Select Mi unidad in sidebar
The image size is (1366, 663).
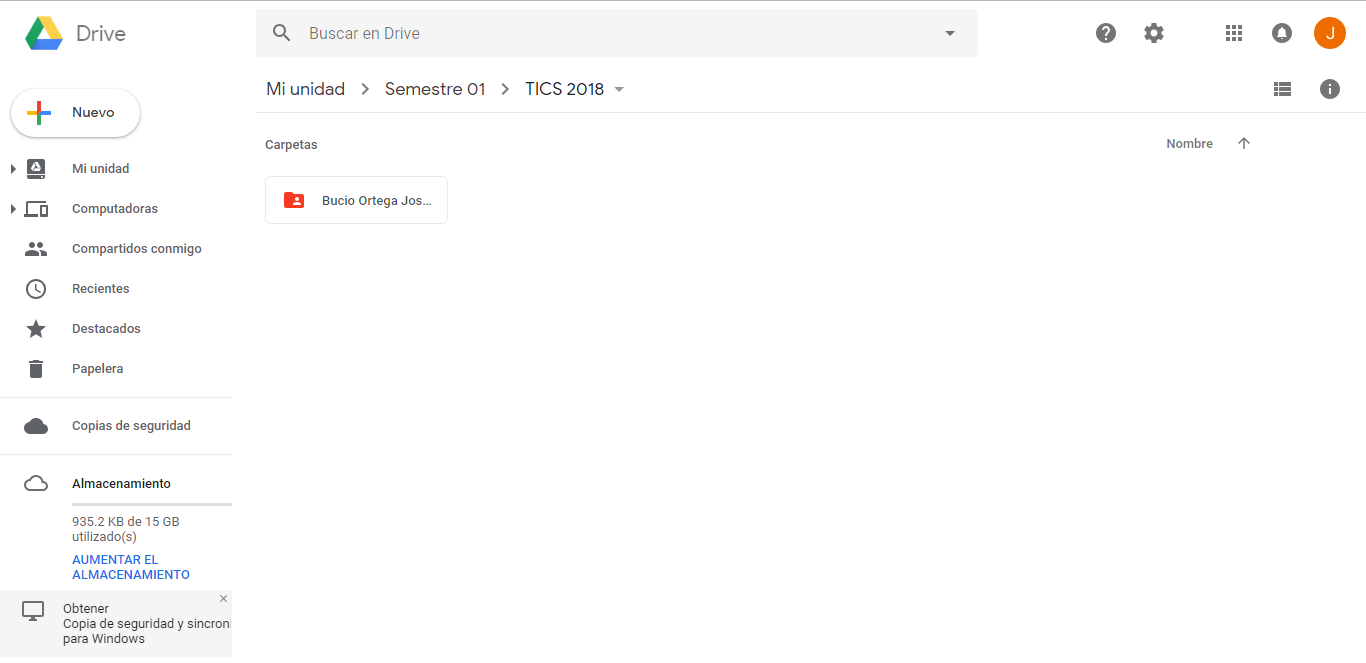pos(101,169)
